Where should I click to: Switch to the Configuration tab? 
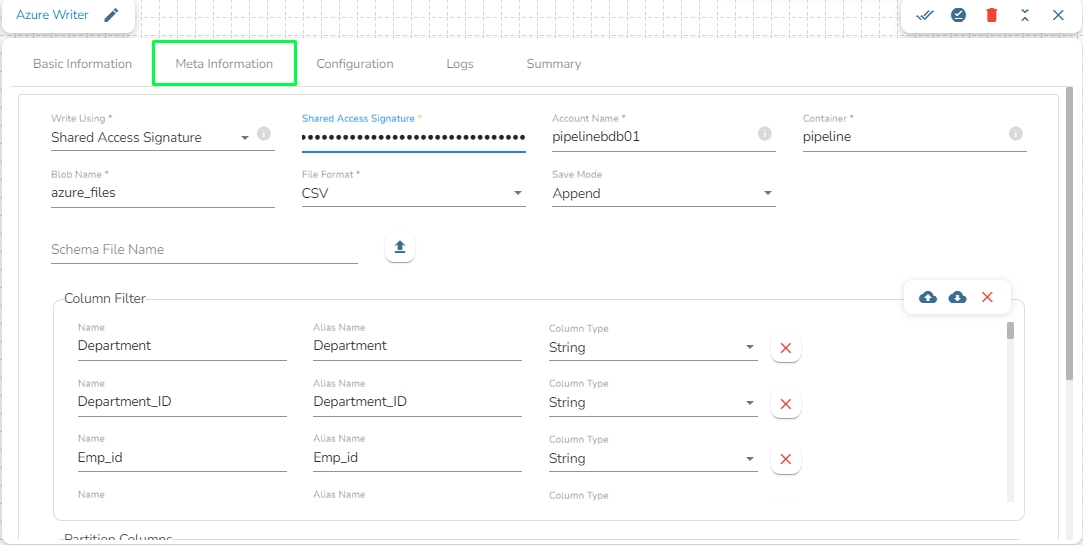[x=355, y=64]
